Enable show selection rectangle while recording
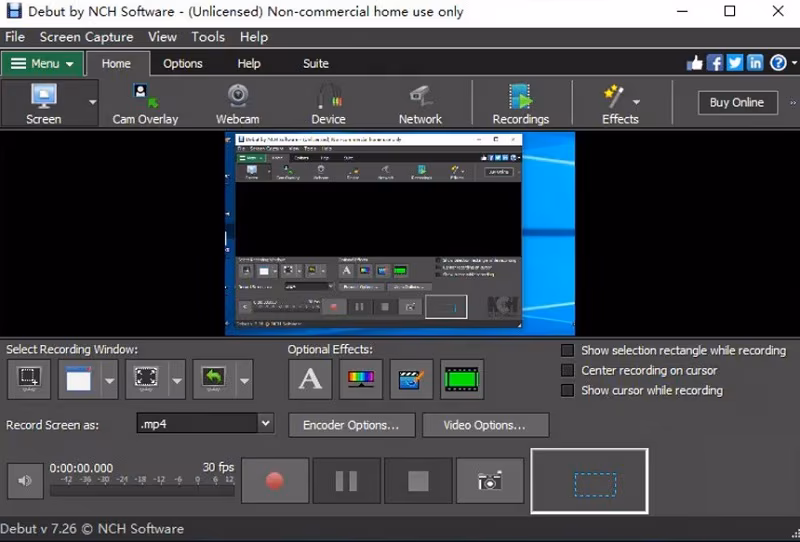Viewport: 800px width, 542px height. point(567,350)
